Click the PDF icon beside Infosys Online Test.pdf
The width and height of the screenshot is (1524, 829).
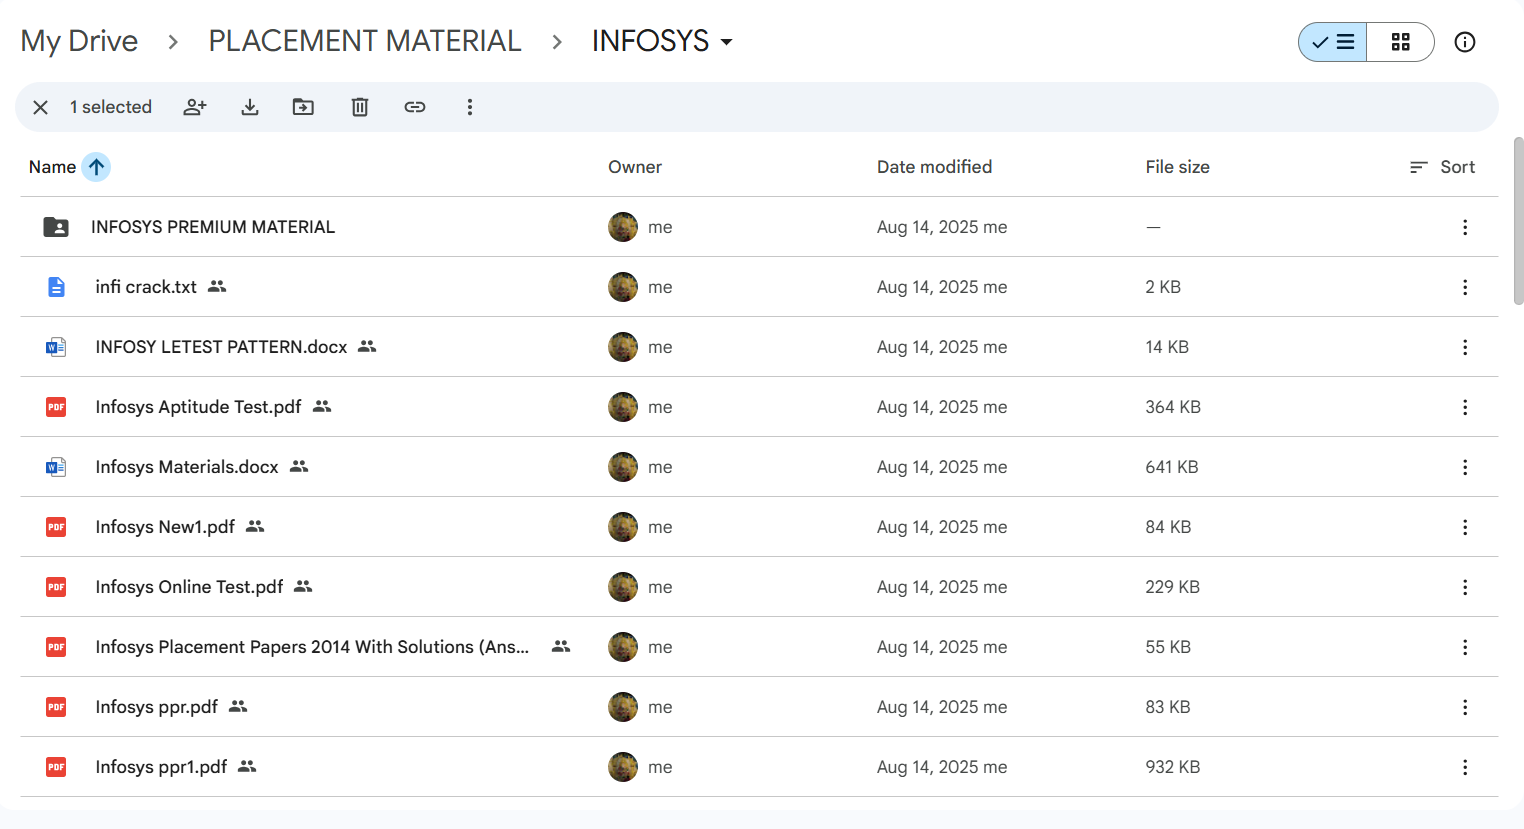point(56,587)
